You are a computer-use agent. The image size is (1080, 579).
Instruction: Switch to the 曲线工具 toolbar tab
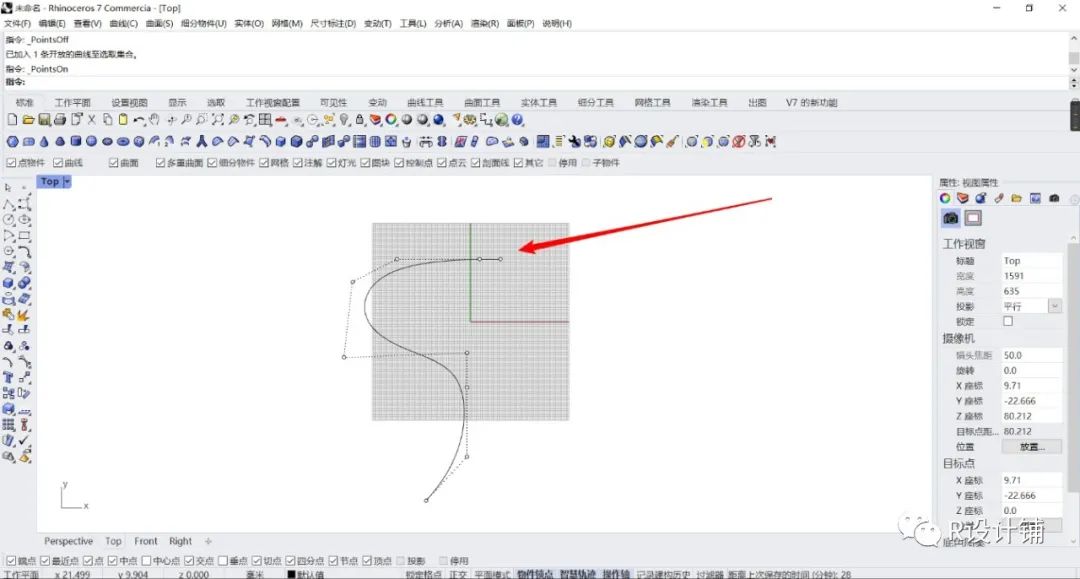tap(424, 102)
